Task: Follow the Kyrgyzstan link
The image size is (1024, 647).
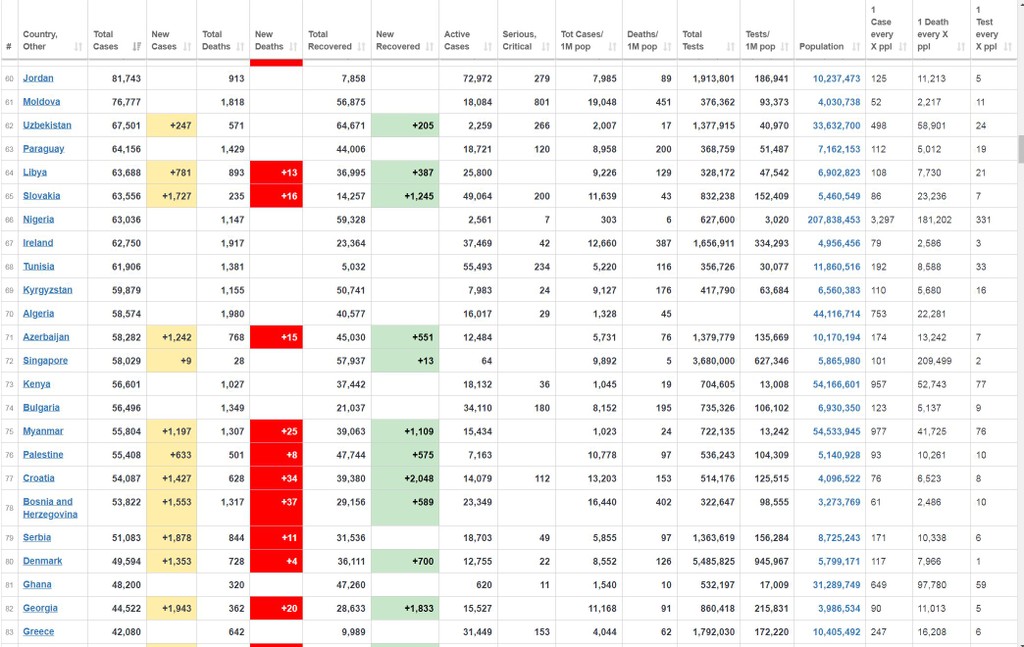Action: pos(48,290)
